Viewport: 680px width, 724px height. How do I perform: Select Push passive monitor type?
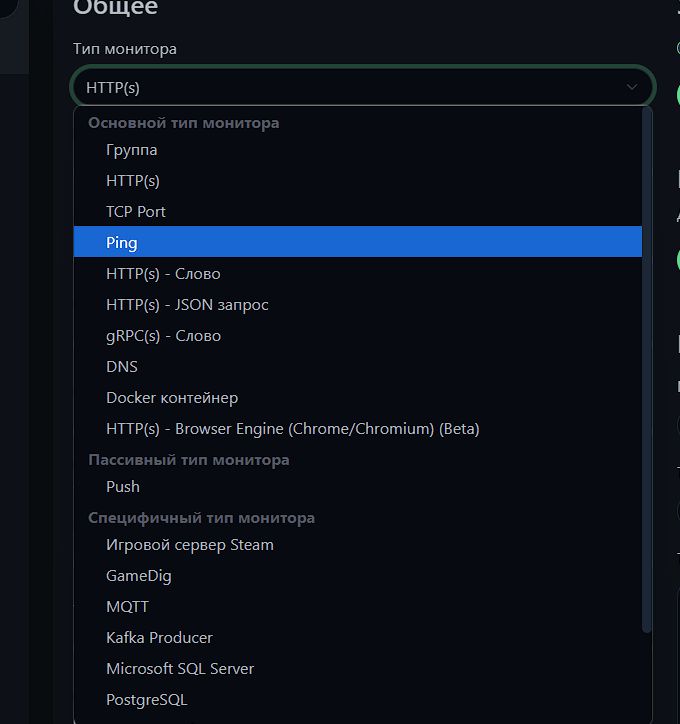(358, 487)
